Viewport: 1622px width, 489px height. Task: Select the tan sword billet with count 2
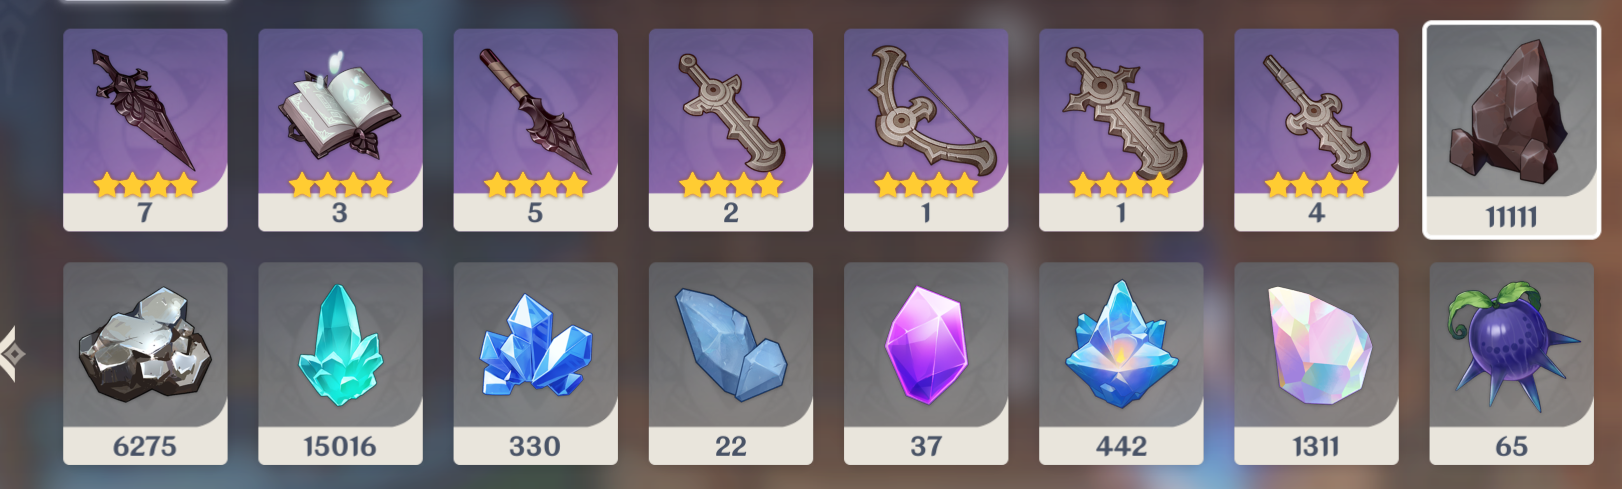point(730,130)
